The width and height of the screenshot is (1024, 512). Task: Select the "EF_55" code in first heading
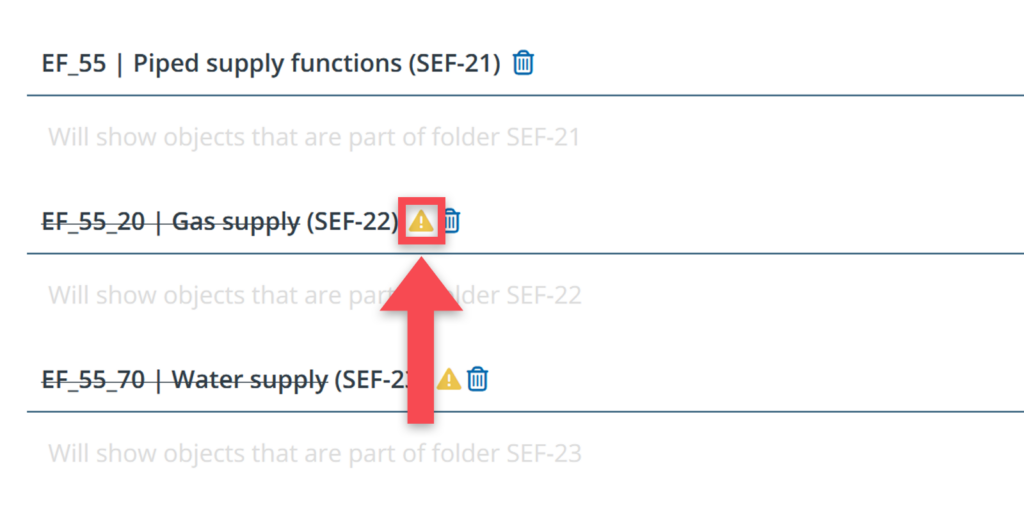73,64
